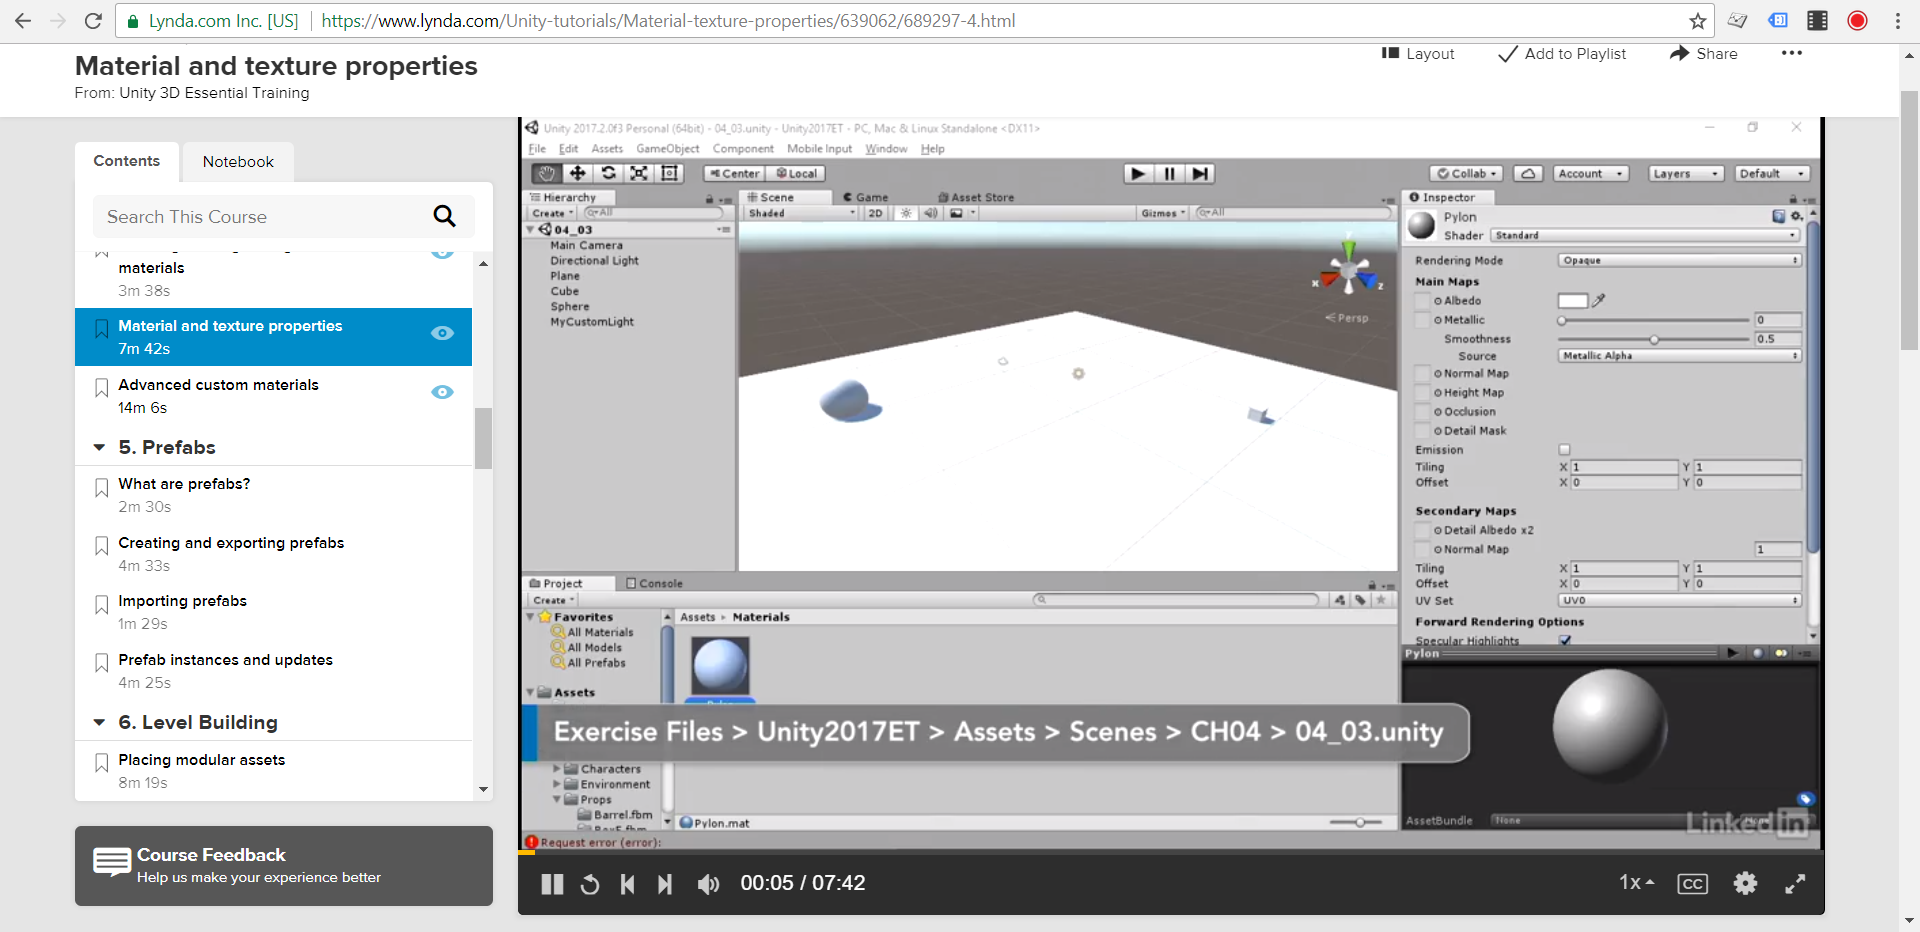Enter fullscreen video mode
The width and height of the screenshot is (1920, 932).
click(x=1796, y=883)
